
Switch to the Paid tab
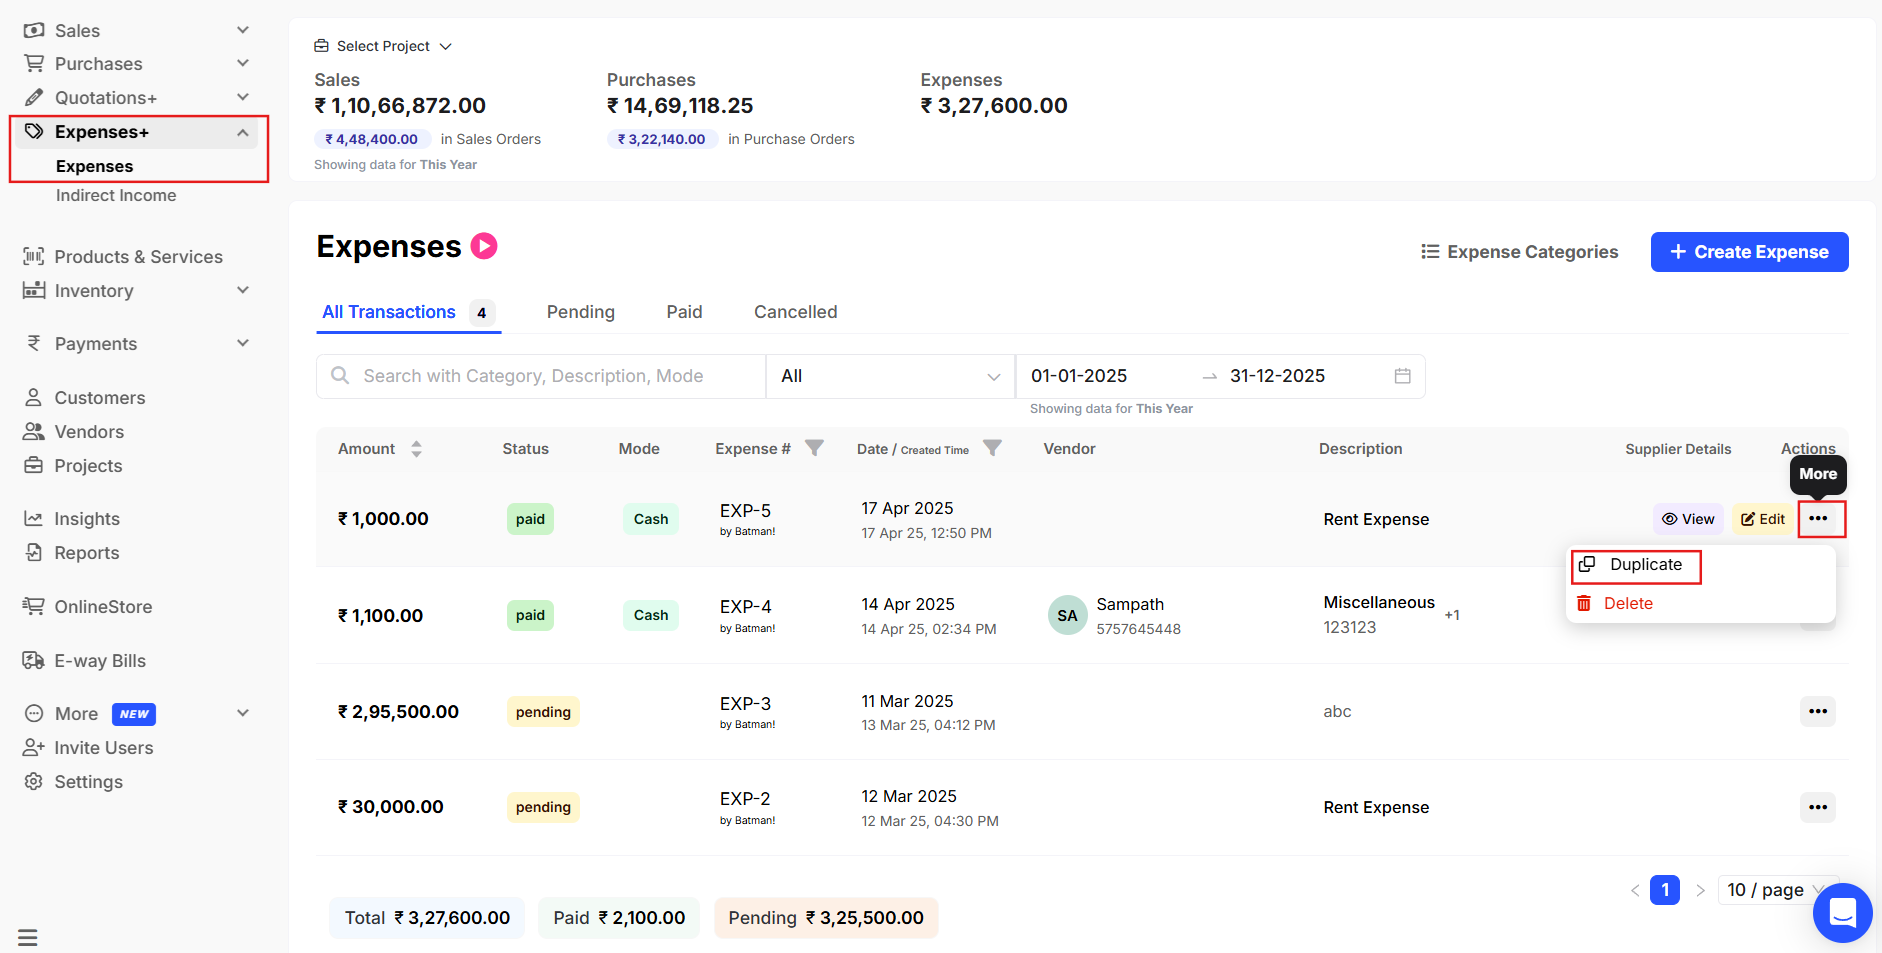(x=685, y=312)
